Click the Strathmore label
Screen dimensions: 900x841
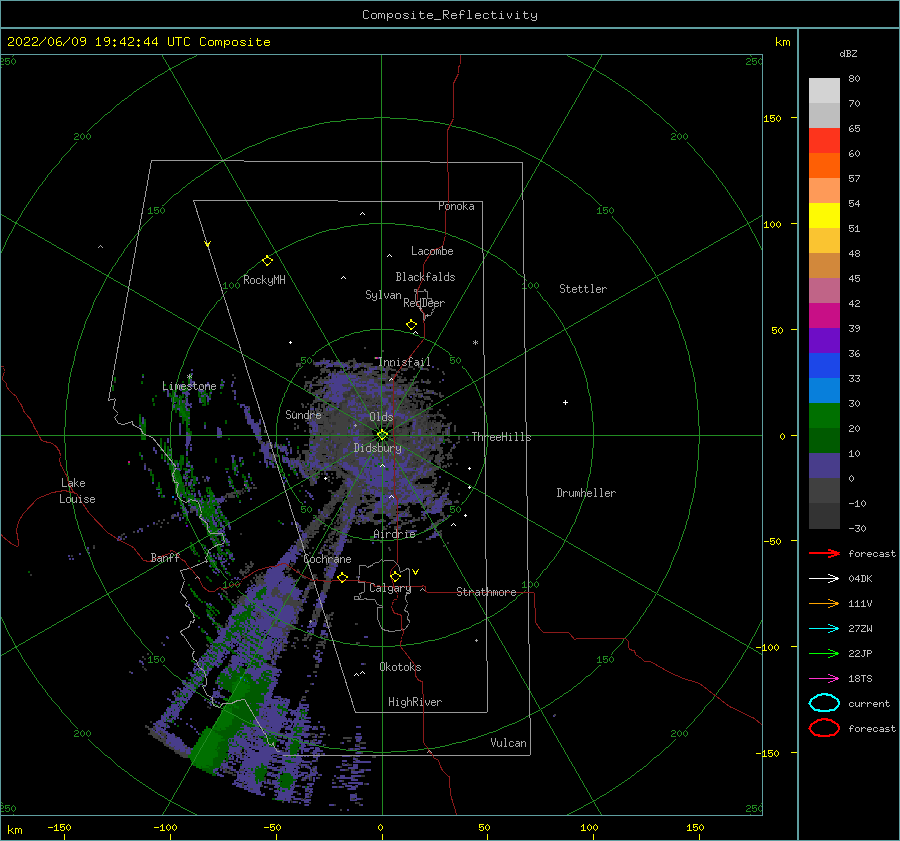(x=486, y=592)
